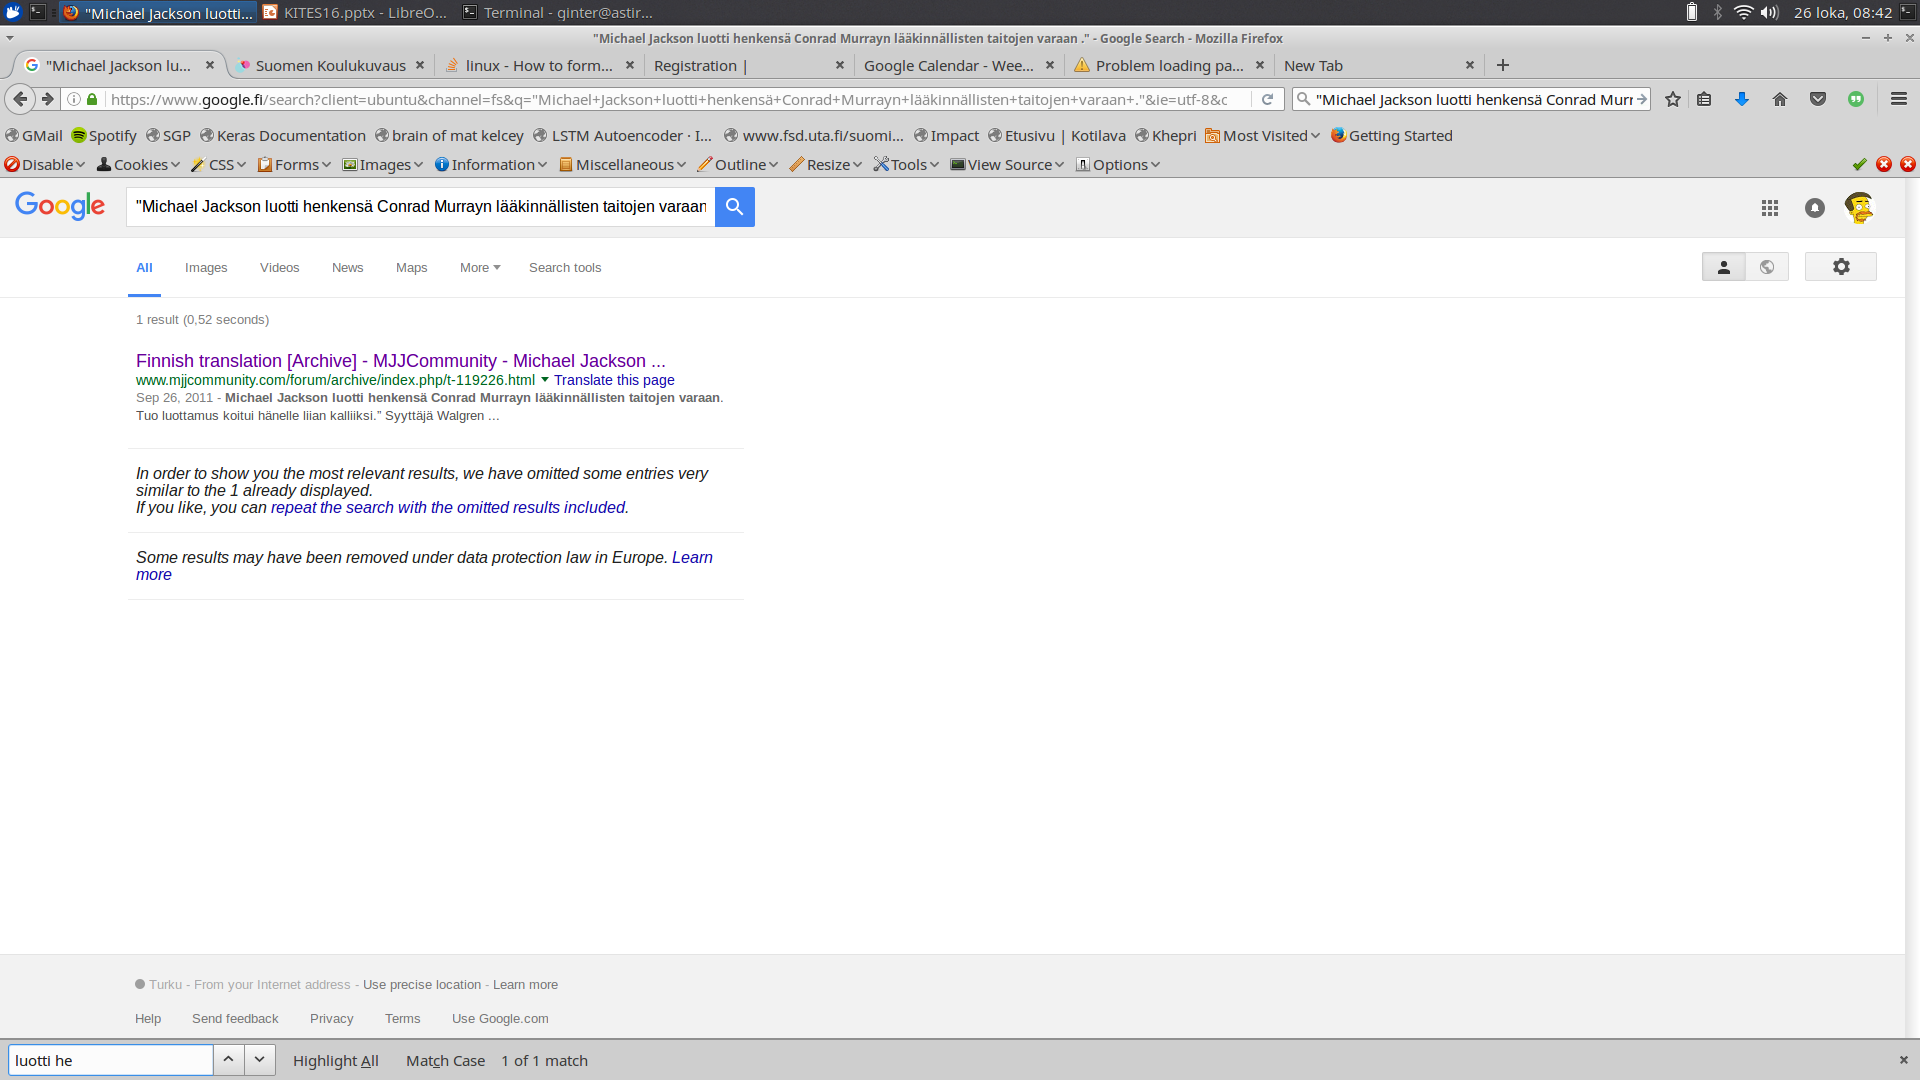Click the green checkmark in Web Developer toolbar
This screenshot has height=1080, width=1920.
click(1859, 164)
